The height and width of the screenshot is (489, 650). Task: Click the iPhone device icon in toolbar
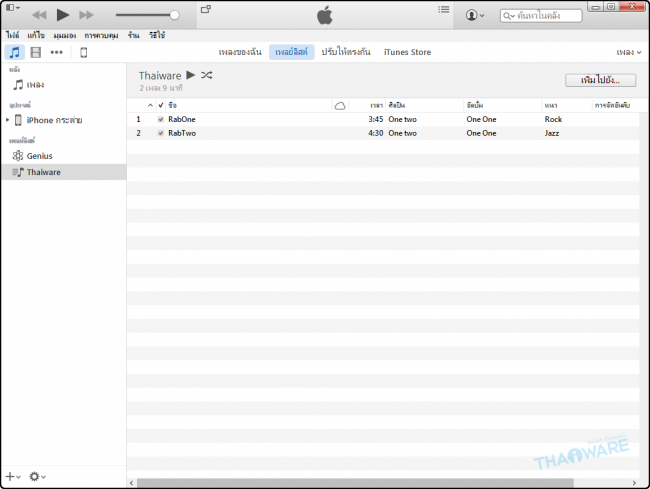click(83, 53)
